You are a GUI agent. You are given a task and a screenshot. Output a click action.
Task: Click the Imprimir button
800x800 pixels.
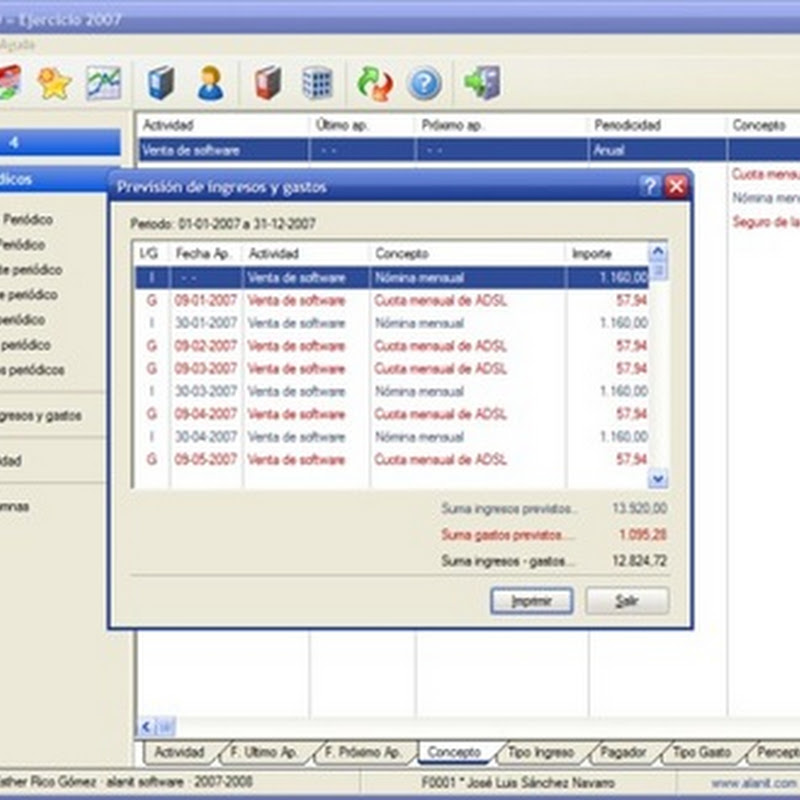[x=532, y=601]
